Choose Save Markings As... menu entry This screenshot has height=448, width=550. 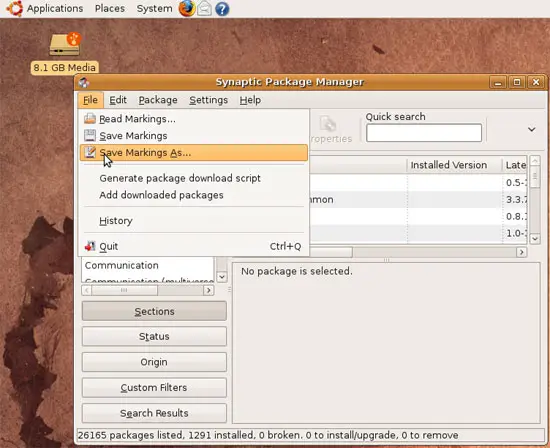tap(194, 153)
